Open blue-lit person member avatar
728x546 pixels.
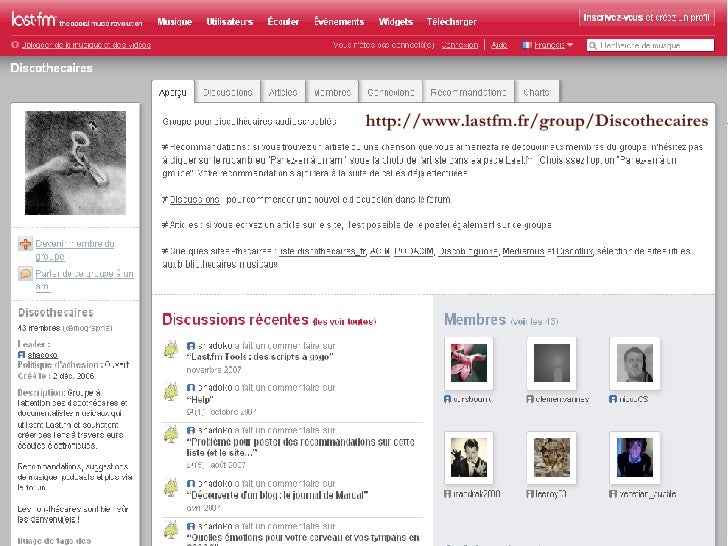[x=635, y=458]
